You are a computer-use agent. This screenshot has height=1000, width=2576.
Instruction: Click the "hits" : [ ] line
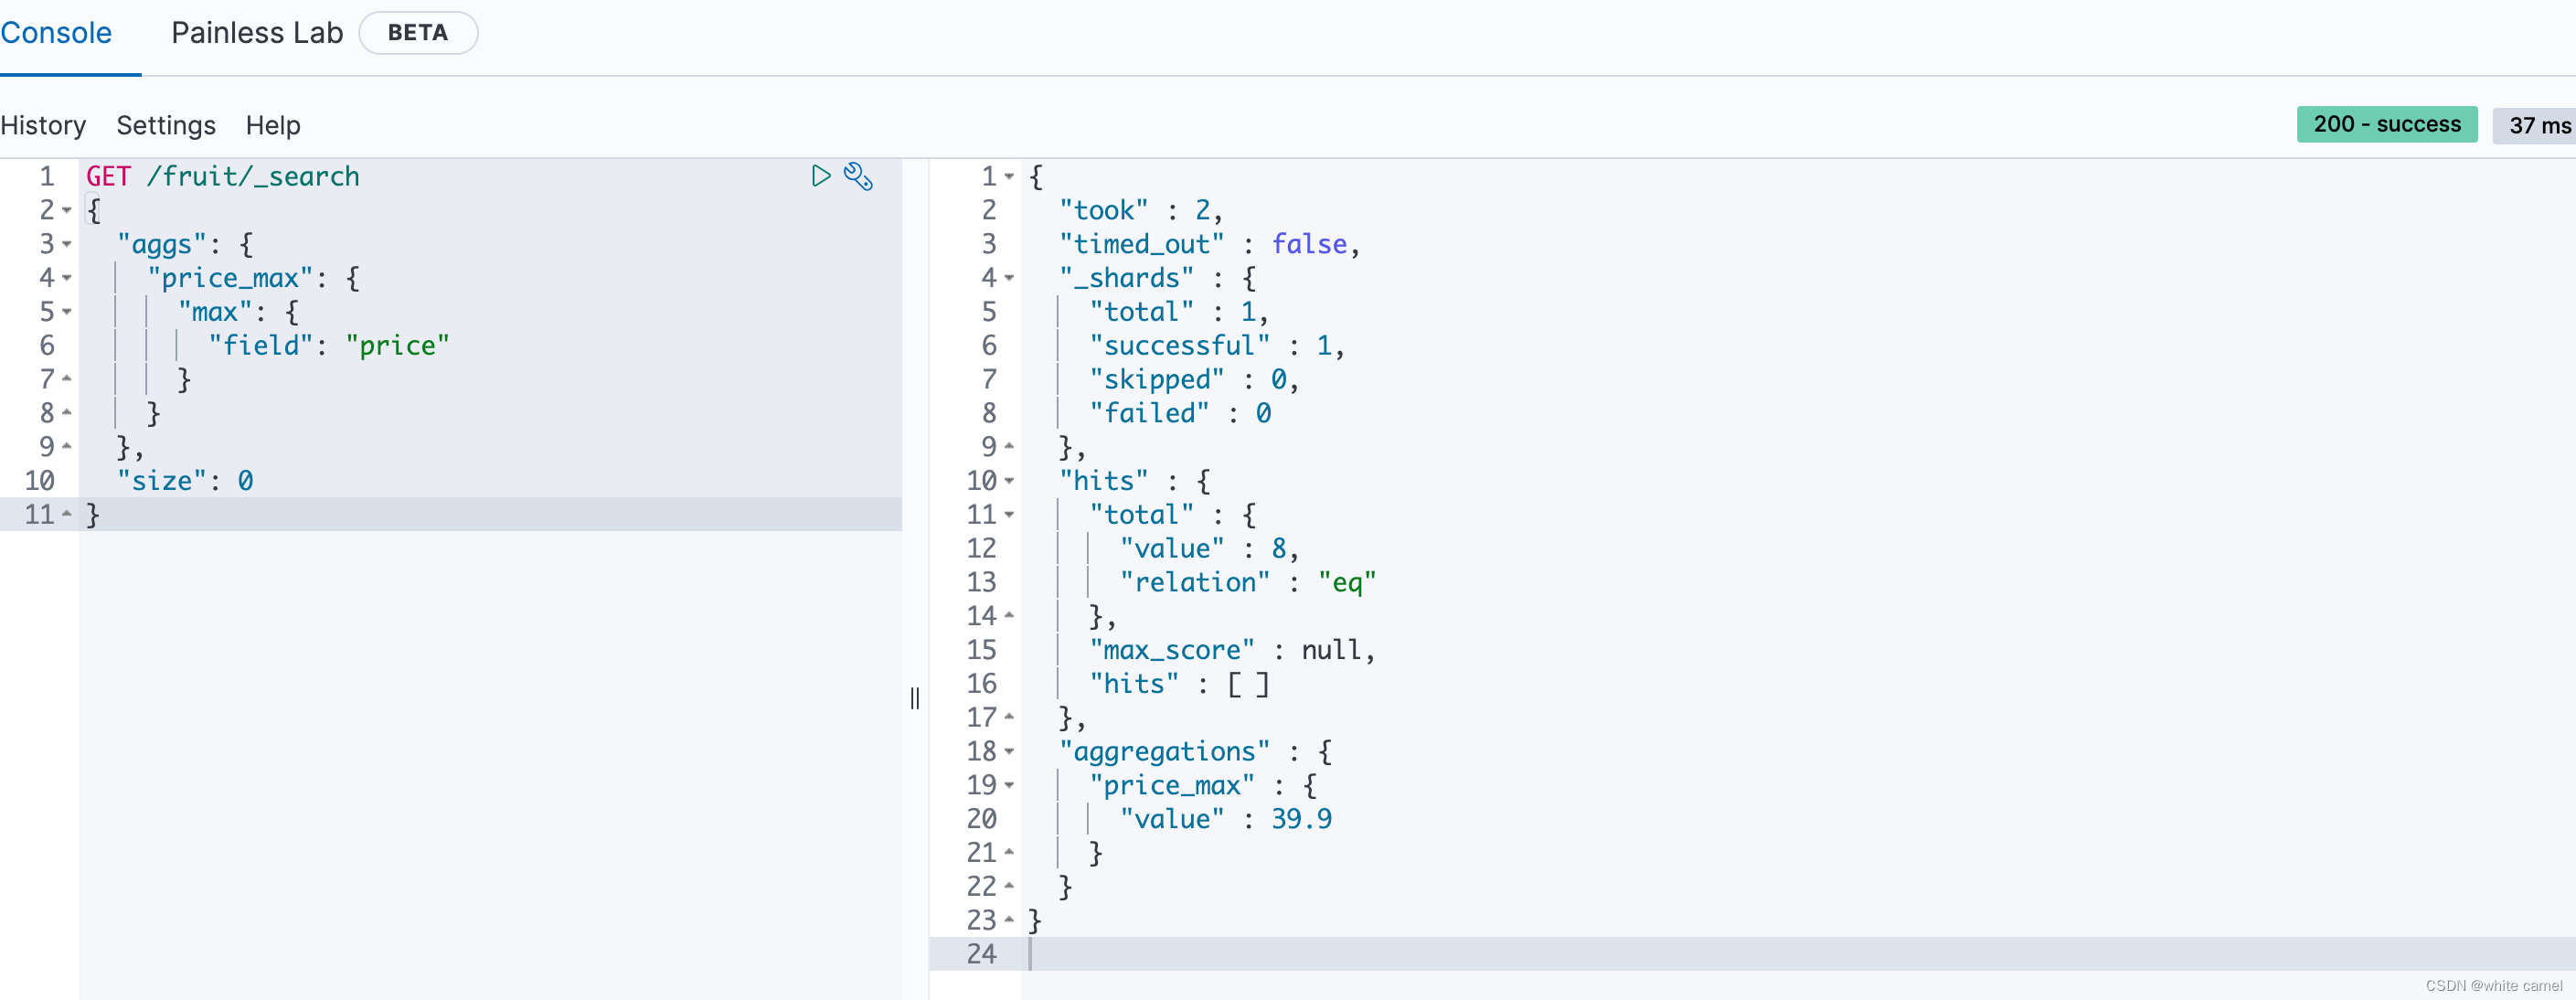[x=1180, y=684]
